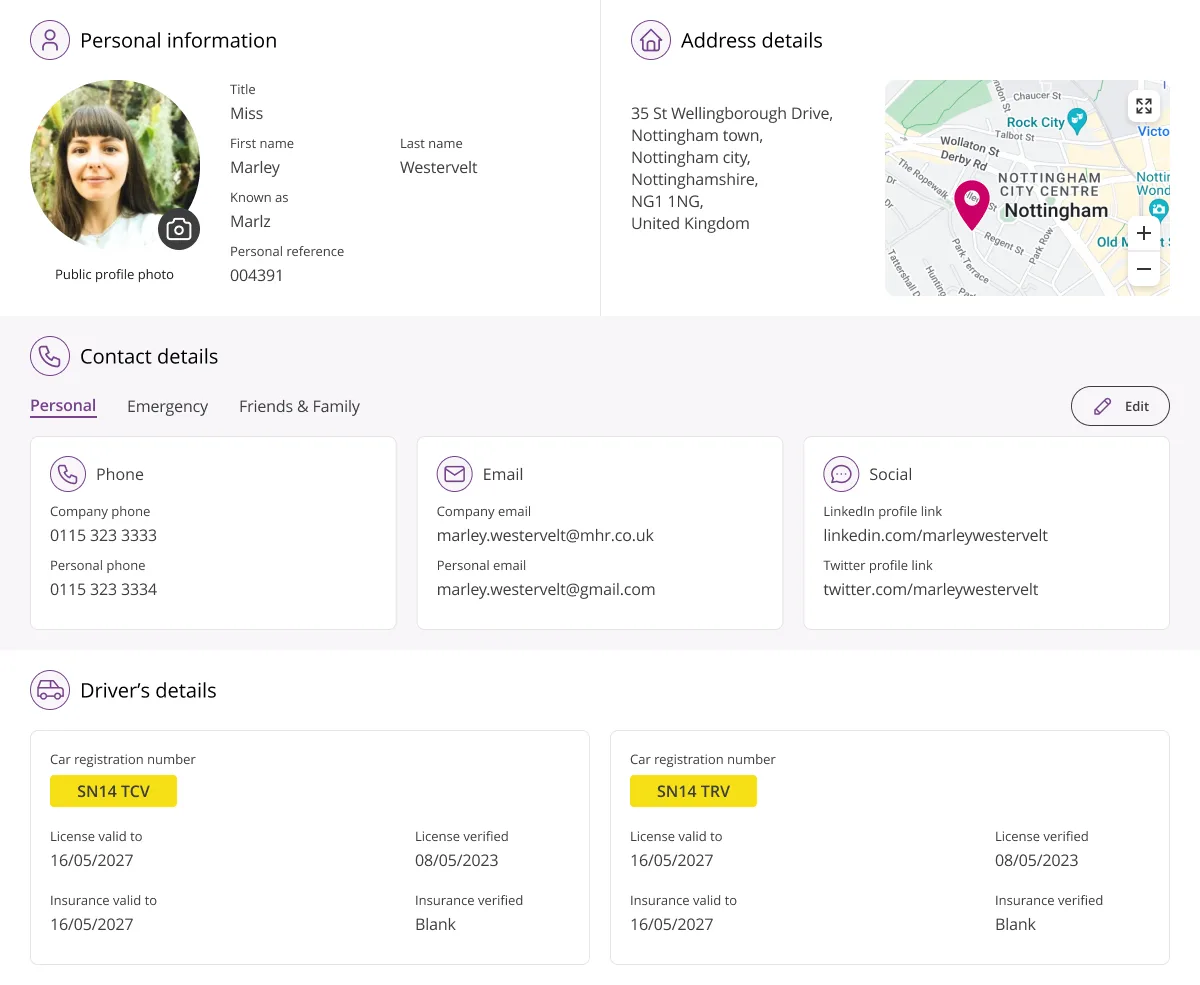Open the Friends & Family tab
Viewport: 1200px width, 985px height.
[299, 406]
